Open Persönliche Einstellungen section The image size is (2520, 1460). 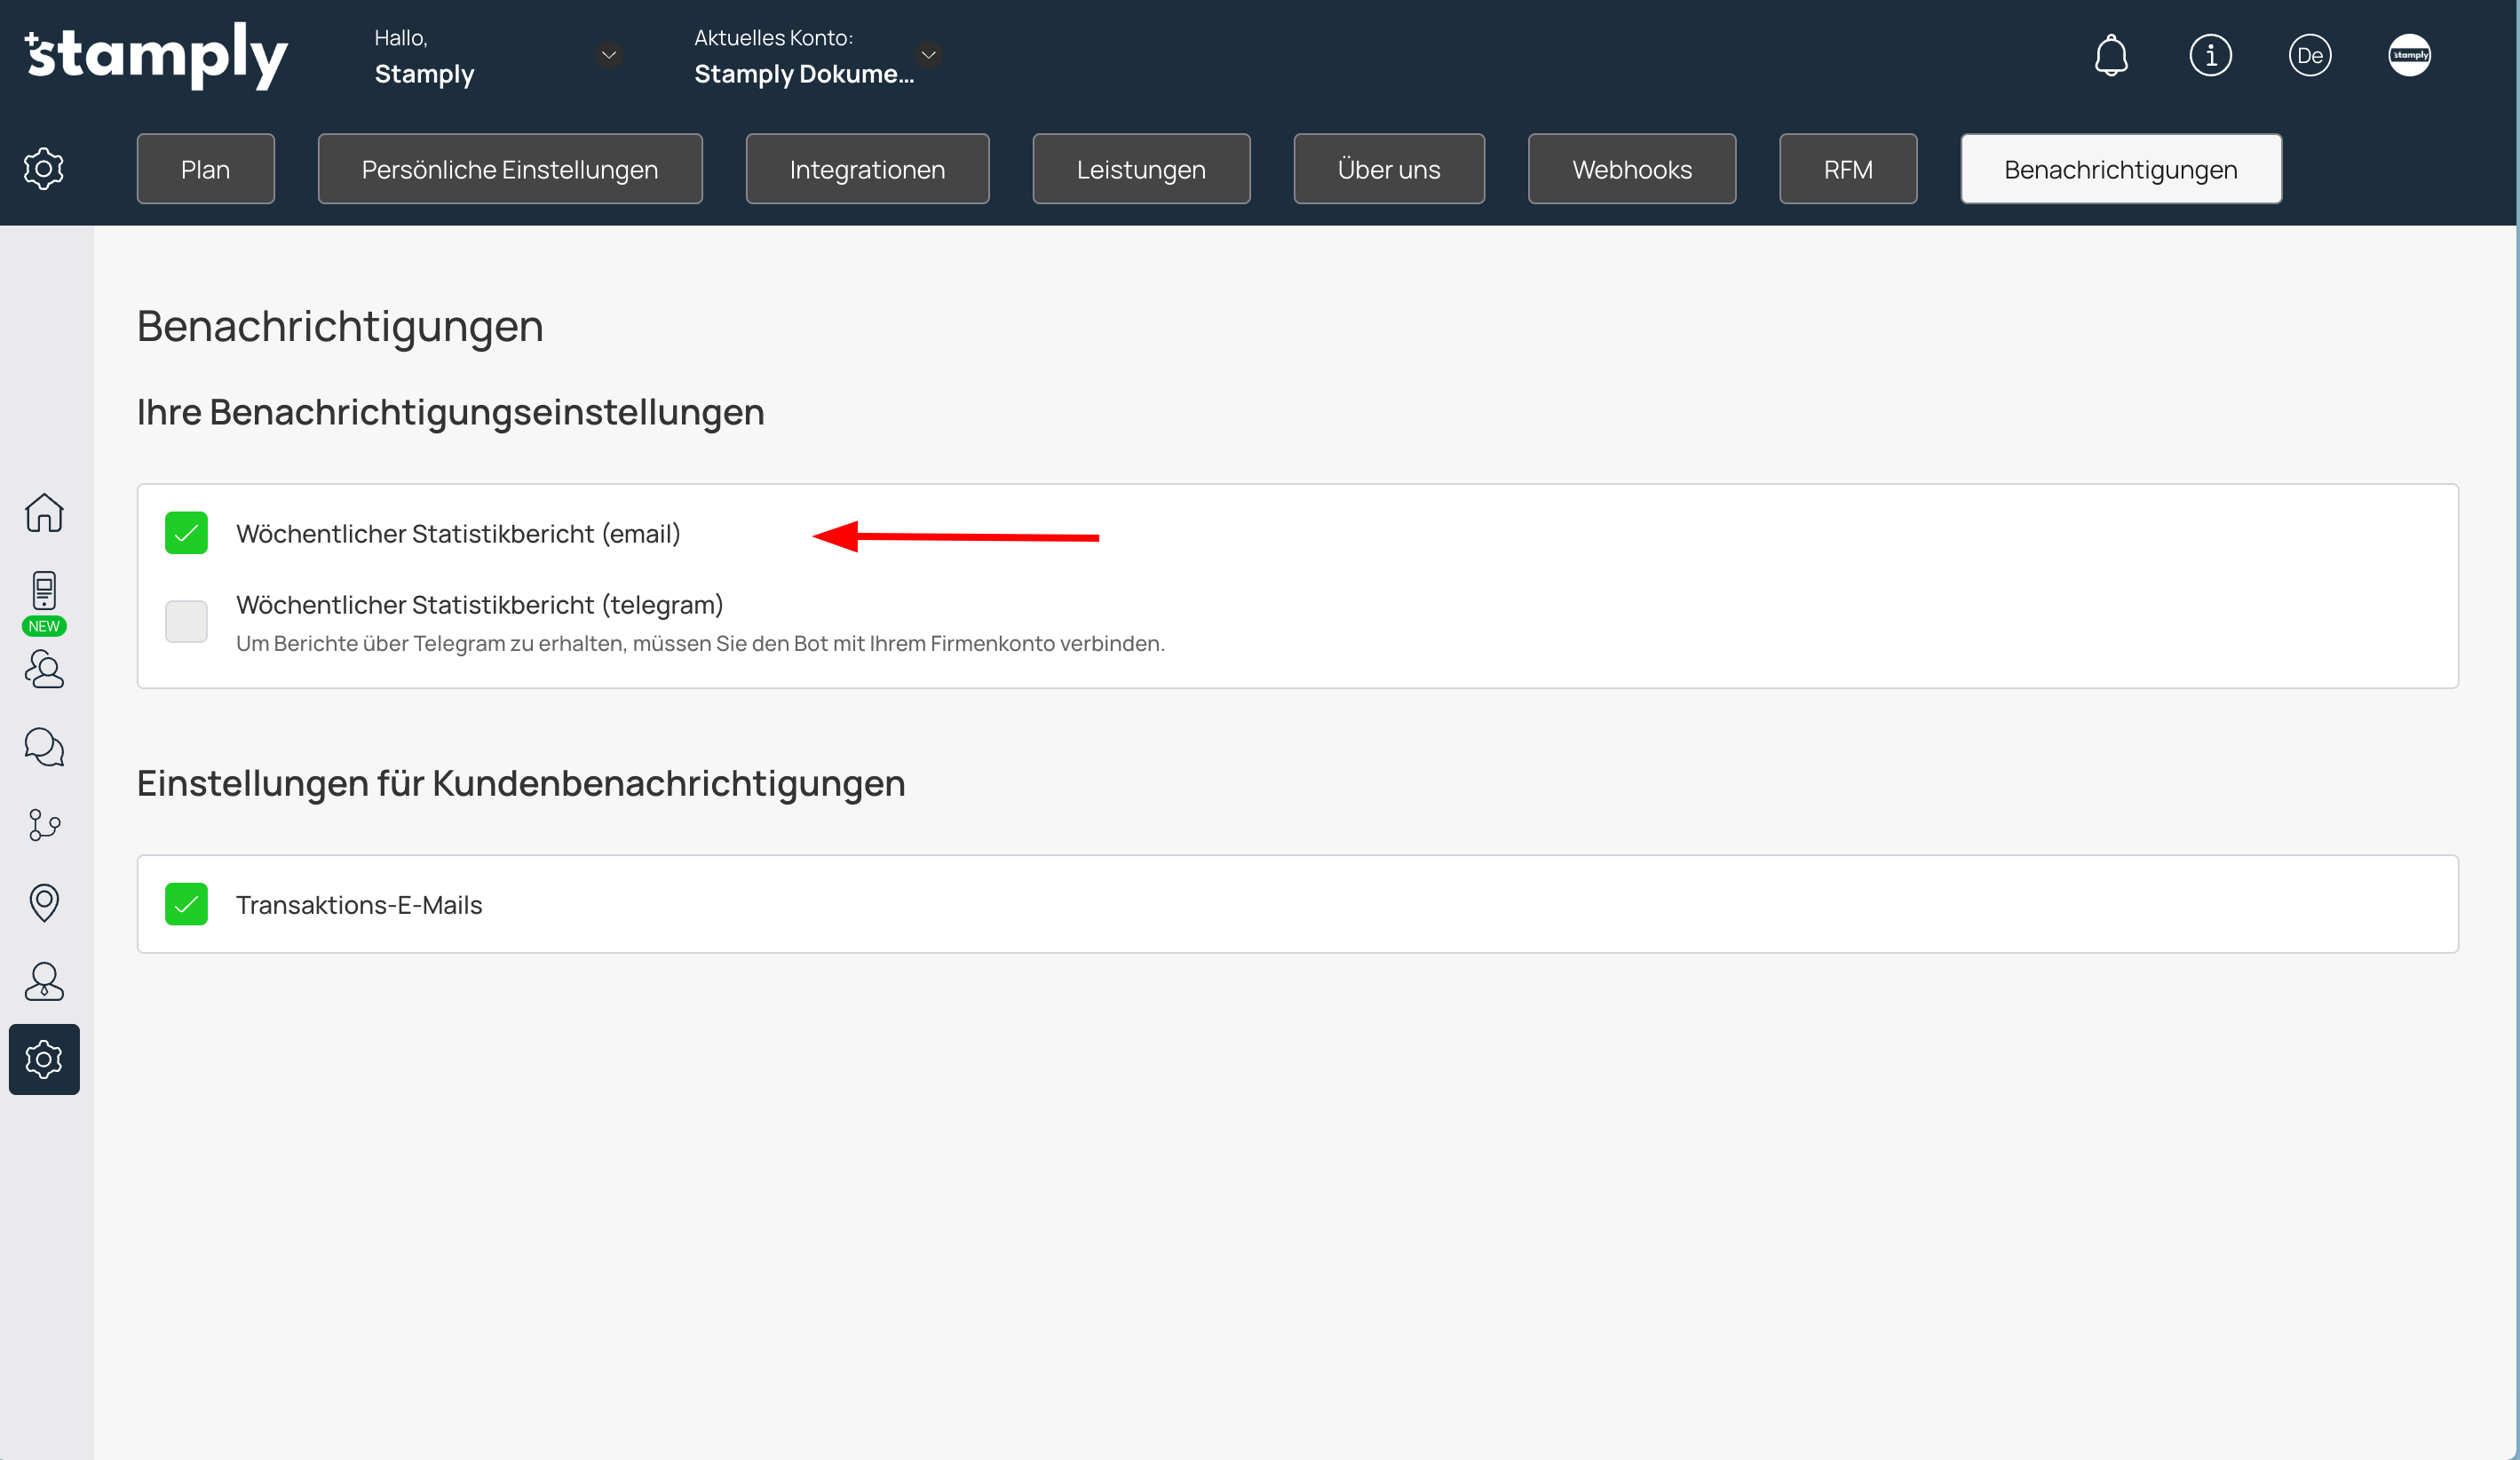click(x=509, y=169)
